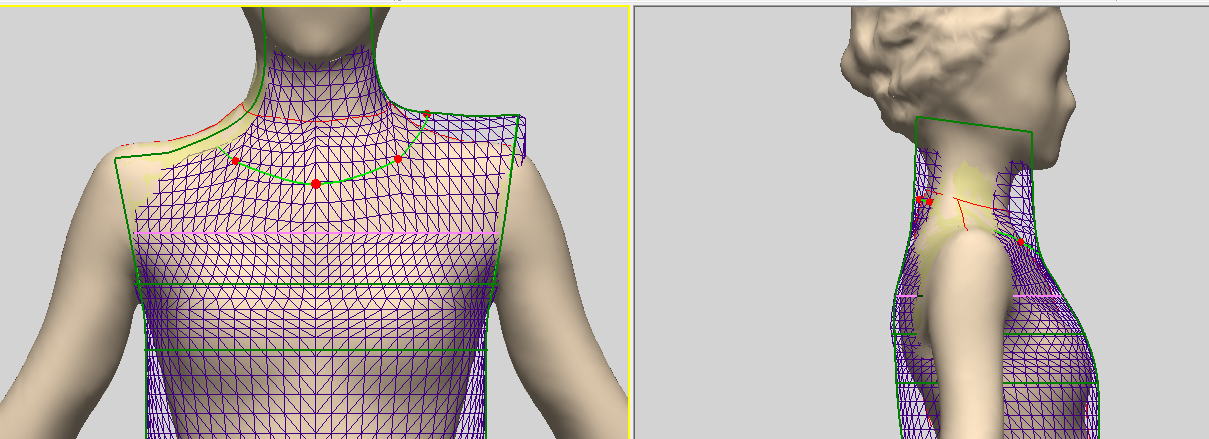Pick left red point on green neckline curve
Image resolution: width=1209 pixels, height=439 pixels.
[x=235, y=161]
